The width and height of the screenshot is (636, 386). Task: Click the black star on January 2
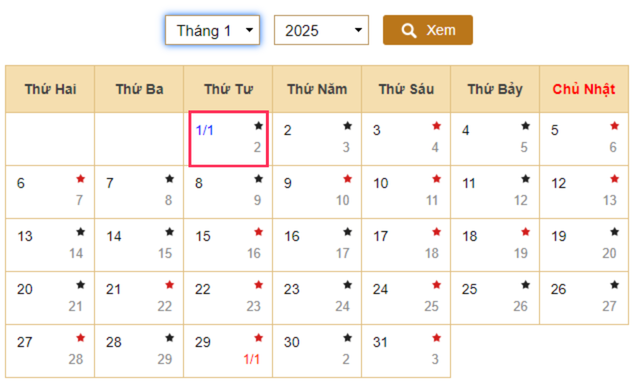point(348,126)
